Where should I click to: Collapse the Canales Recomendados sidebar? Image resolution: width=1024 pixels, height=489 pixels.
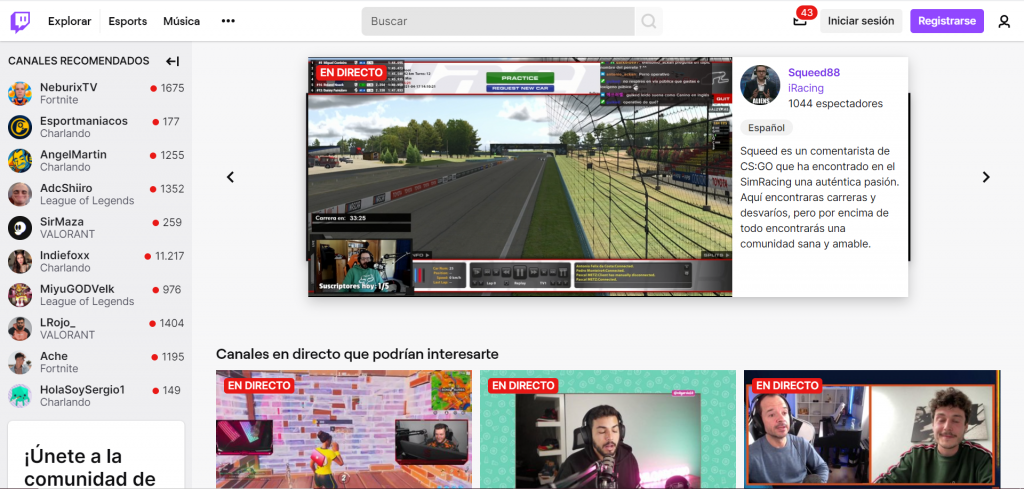pos(172,61)
